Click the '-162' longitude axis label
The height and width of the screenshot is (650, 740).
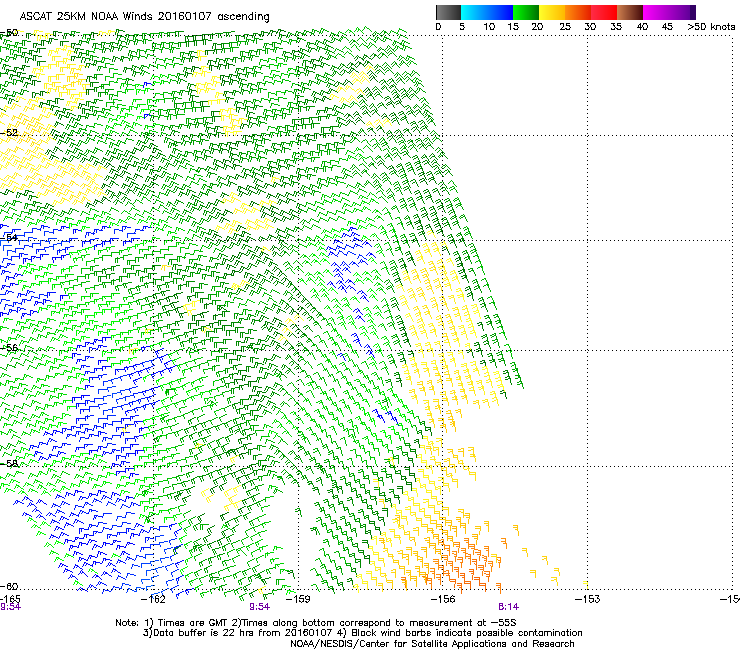(154, 599)
